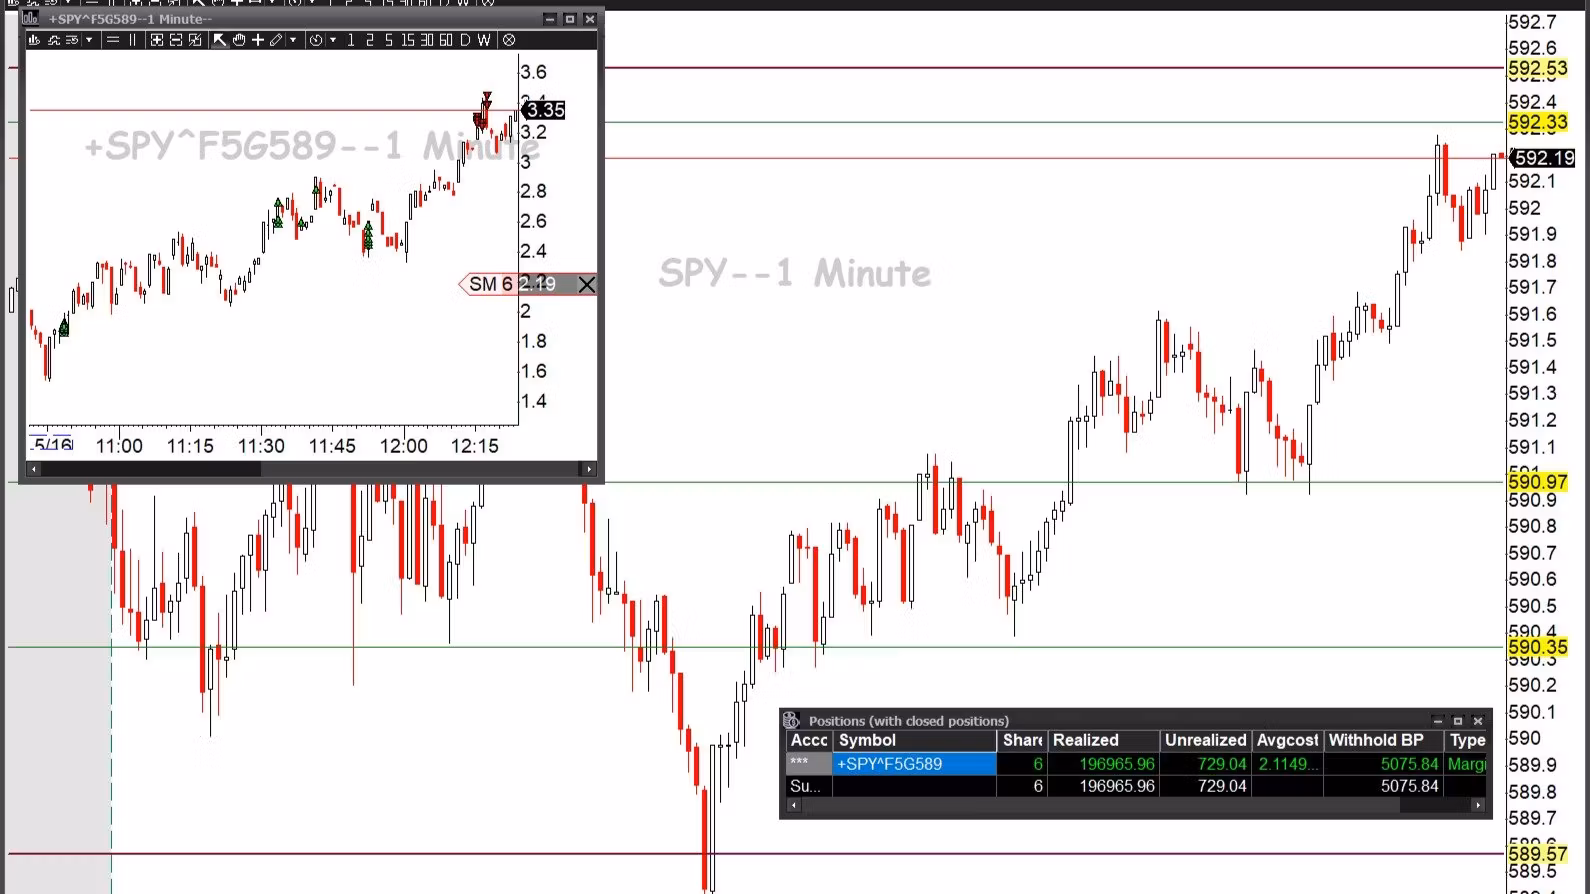Pick the pencil drawing tool
Screen dimensions: 1590x894
pos(276,40)
